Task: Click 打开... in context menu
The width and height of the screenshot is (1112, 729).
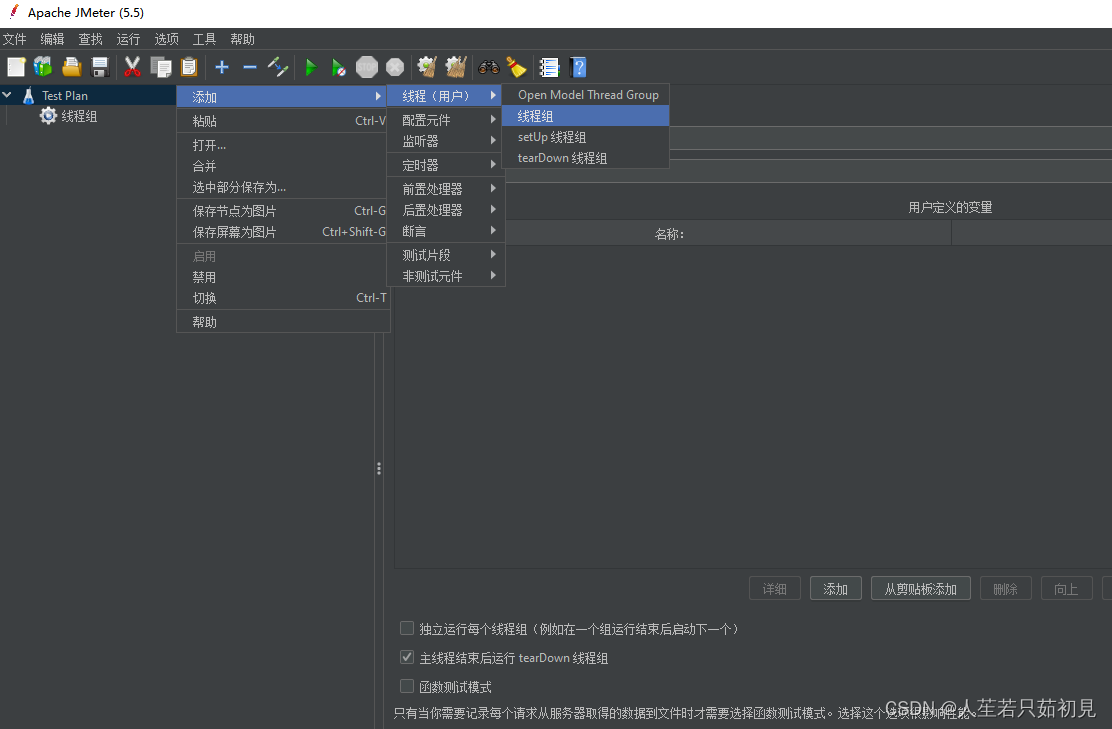Action: click(283, 145)
